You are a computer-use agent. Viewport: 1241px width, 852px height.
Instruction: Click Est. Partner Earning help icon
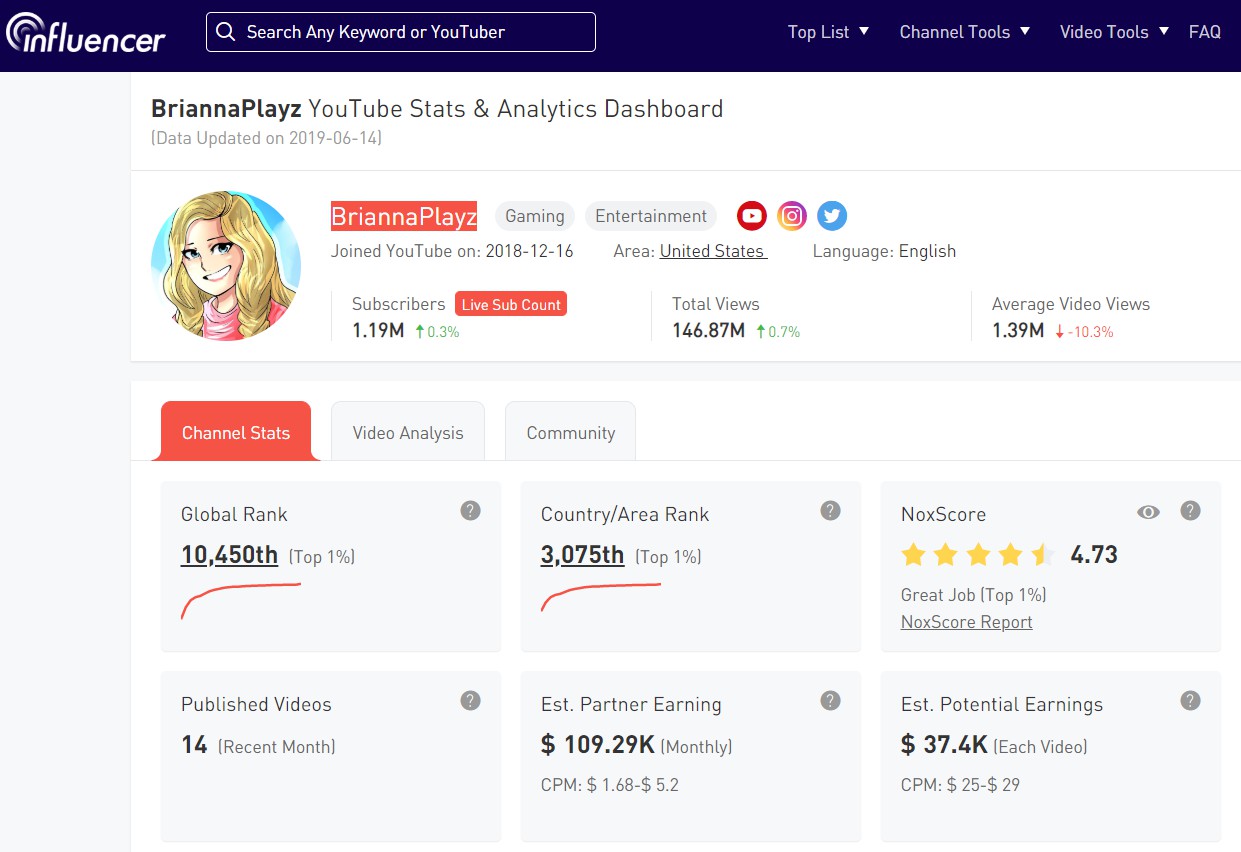[x=830, y=701]
